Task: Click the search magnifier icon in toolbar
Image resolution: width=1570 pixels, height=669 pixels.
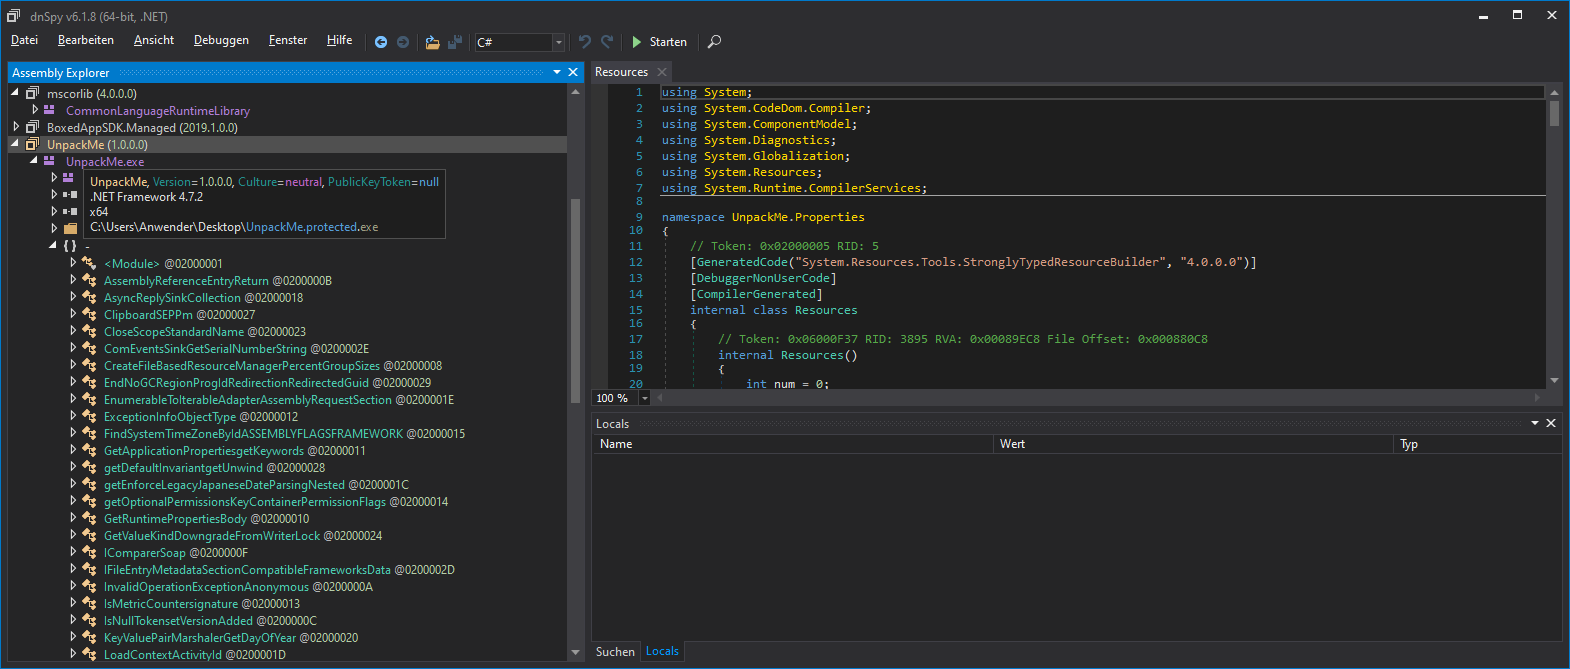Action: pos(714,42)
